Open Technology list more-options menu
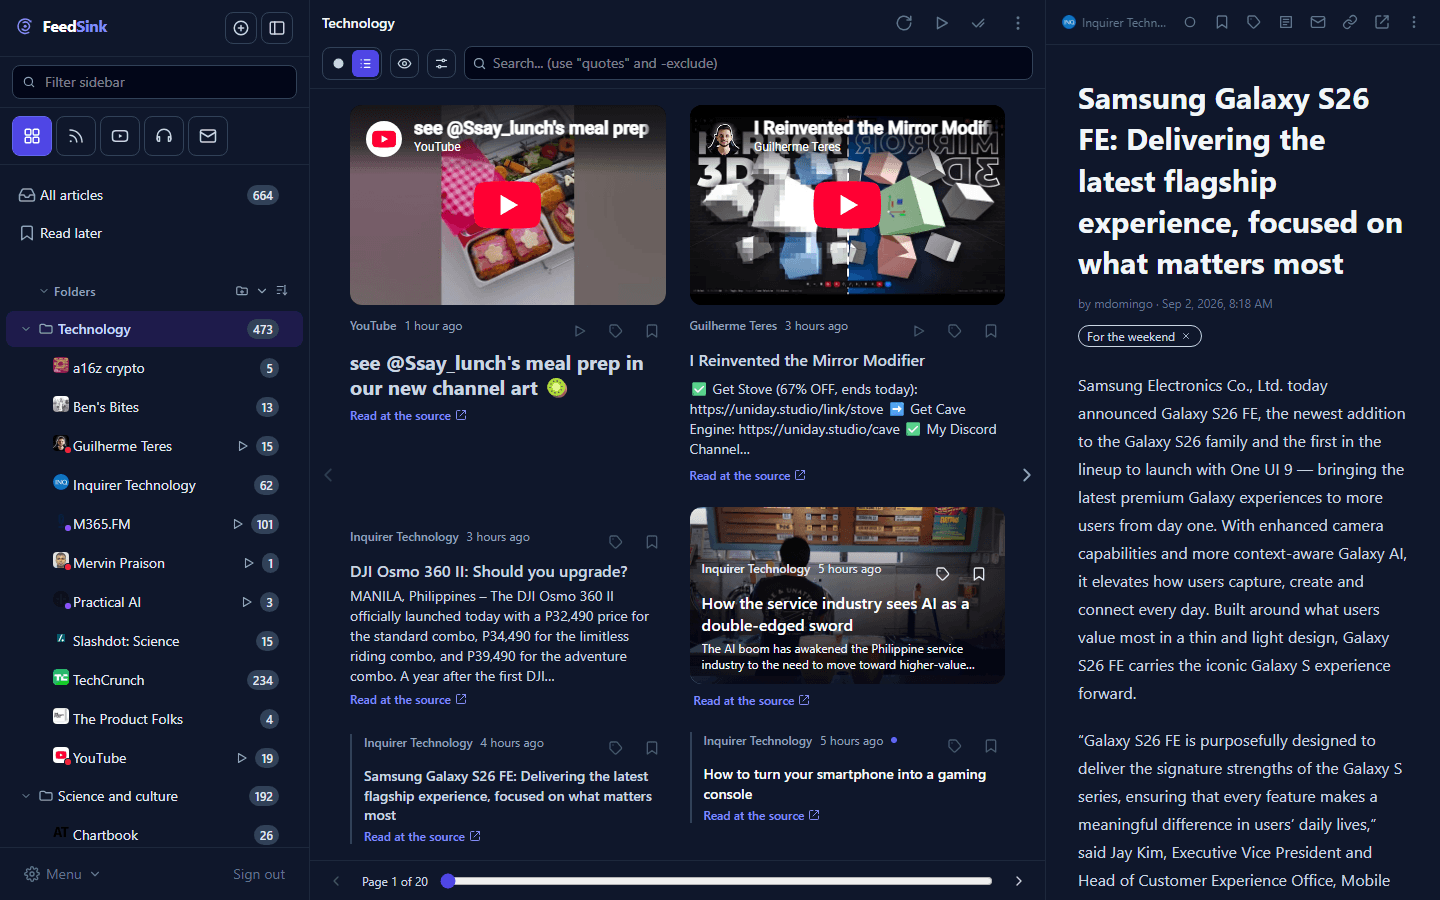The width and height of the screenshot is (1440, 900). [1018, 23]
